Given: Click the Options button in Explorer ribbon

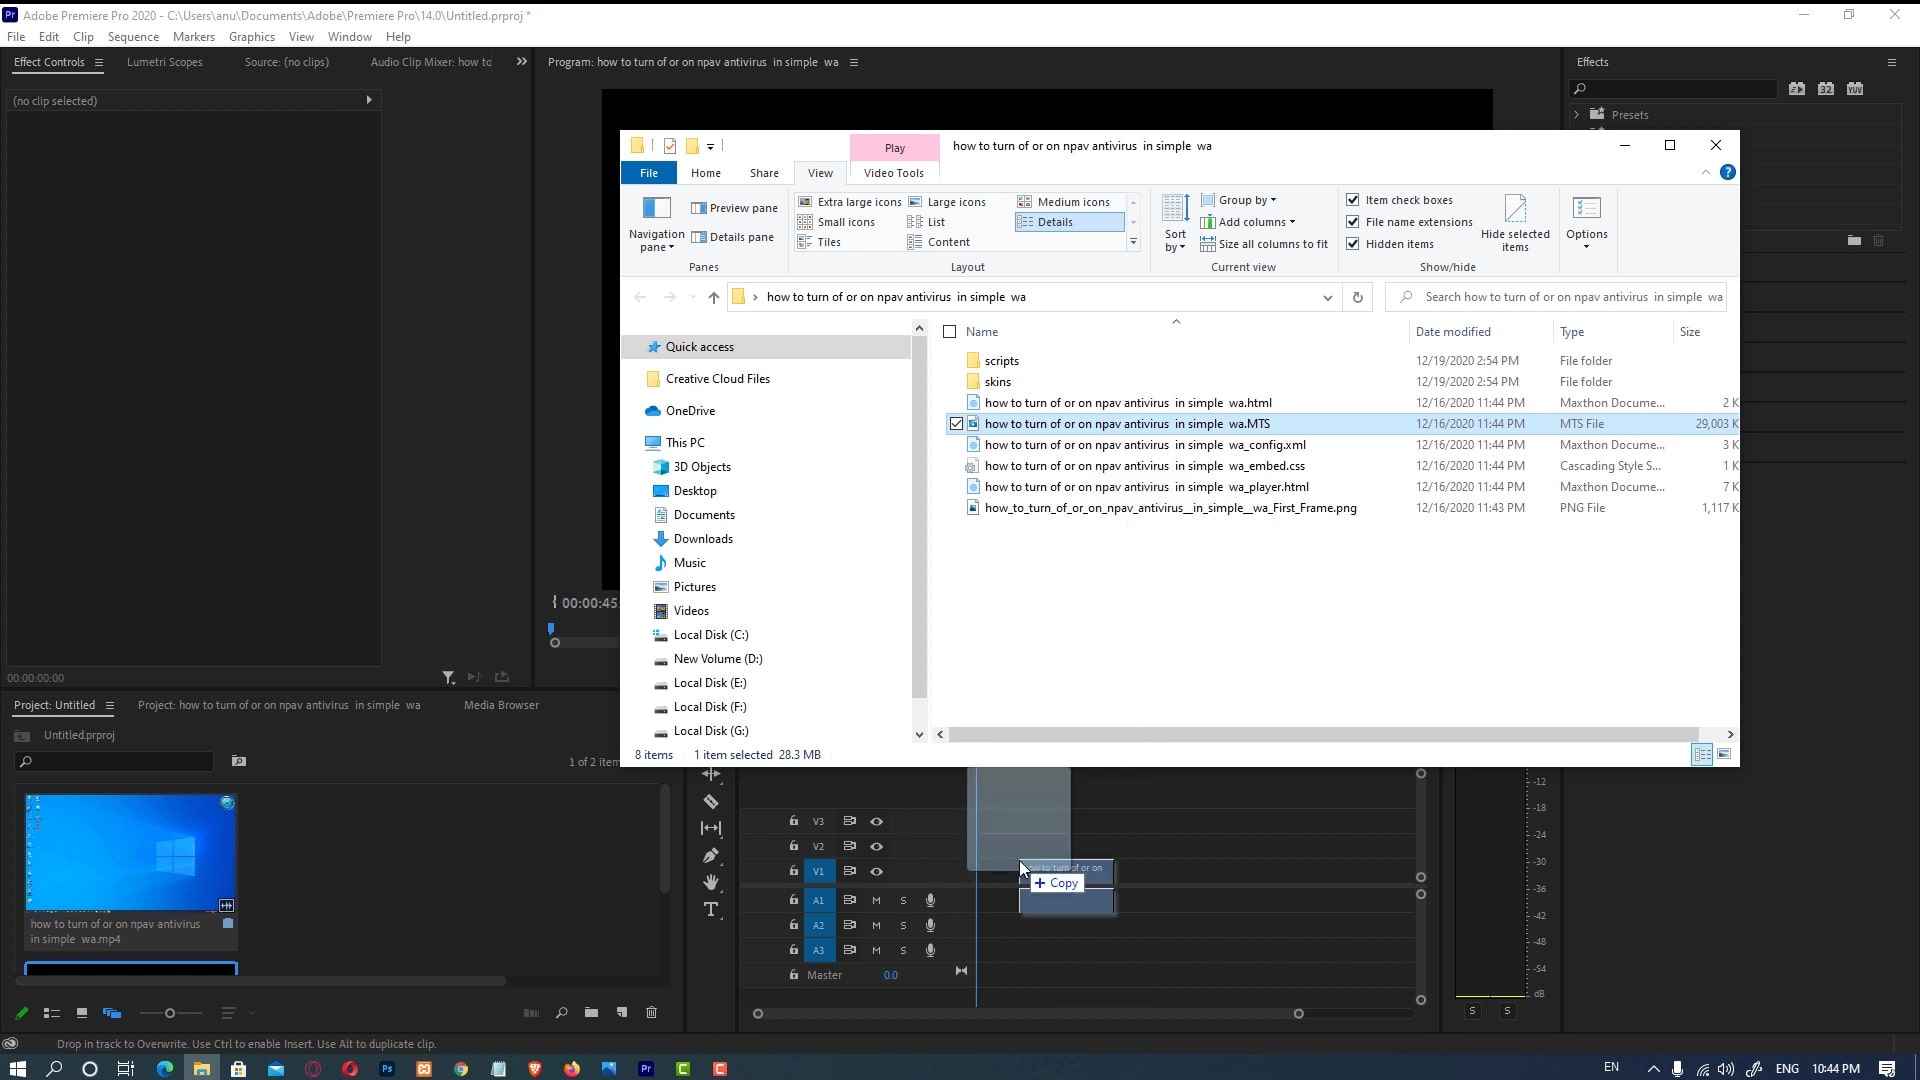Looking at the screenshot, I should (x=1587, y=223).
